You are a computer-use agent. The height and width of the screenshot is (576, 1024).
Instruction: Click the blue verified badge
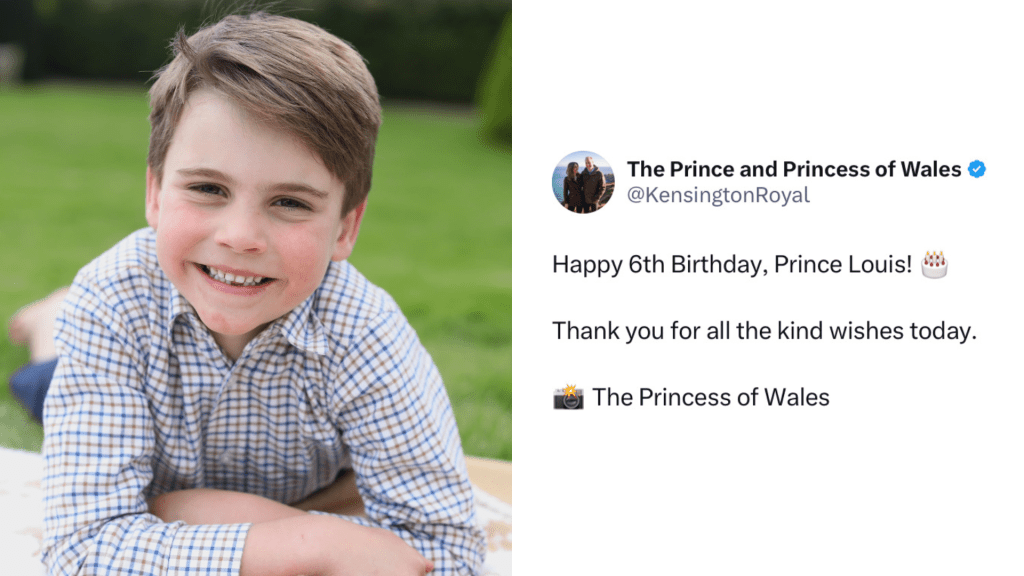(977, 169)
